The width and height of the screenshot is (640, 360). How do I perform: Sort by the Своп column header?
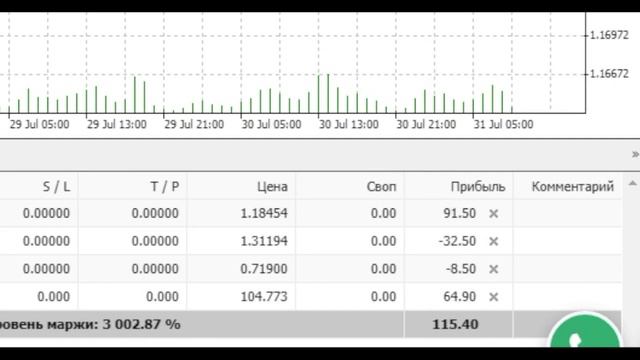tap(381, 187)
